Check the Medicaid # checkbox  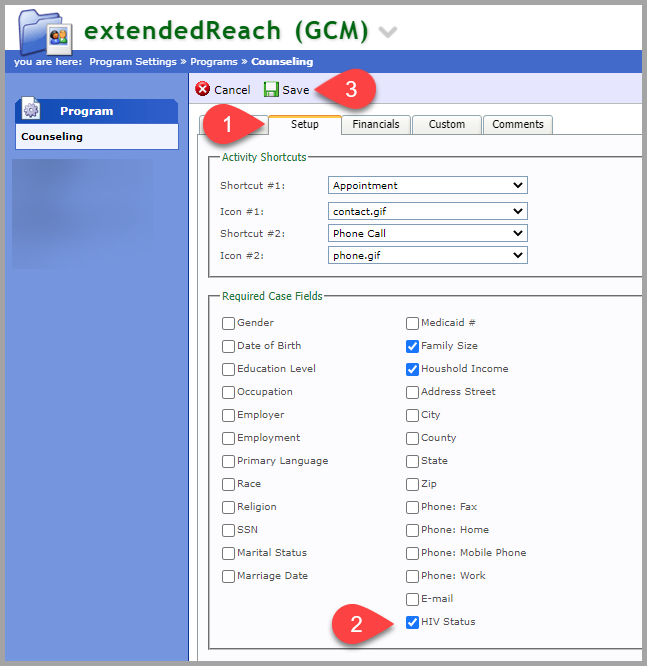412,323
